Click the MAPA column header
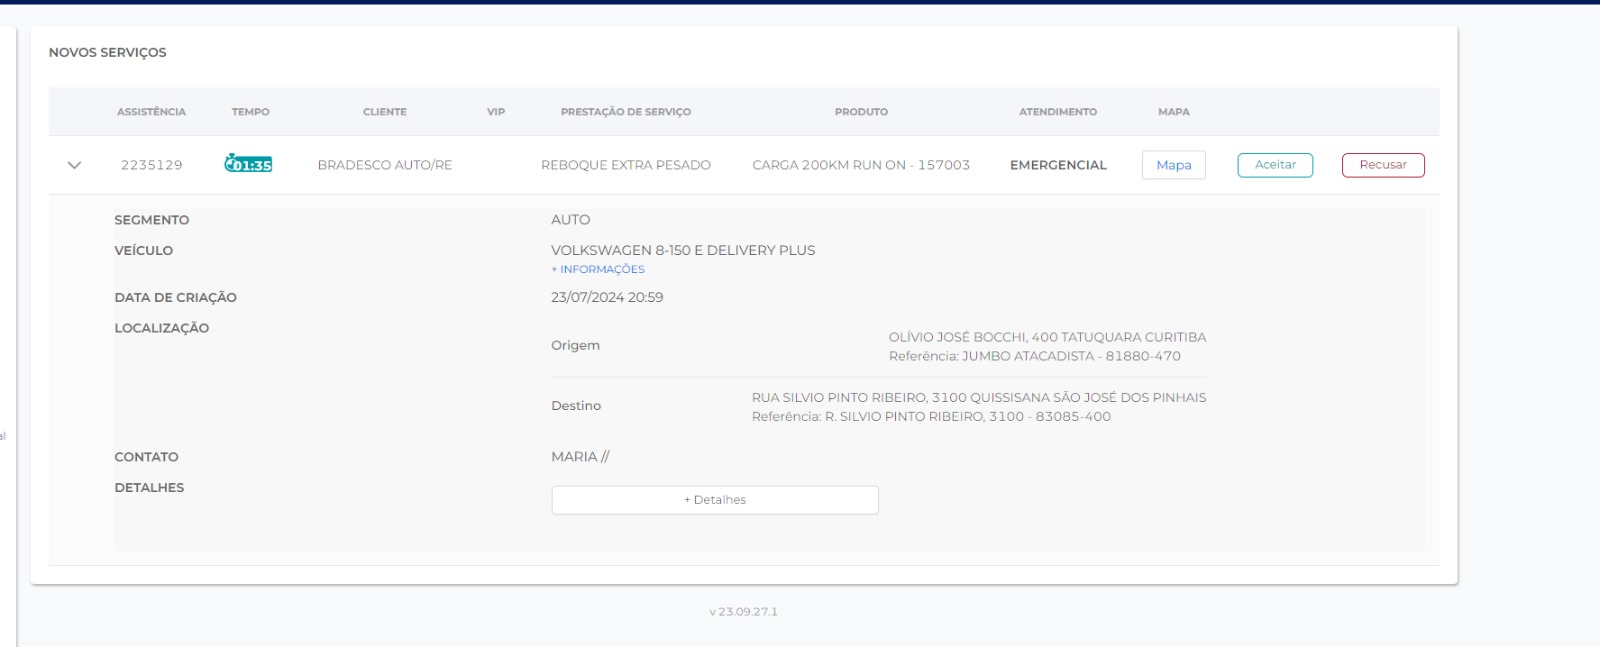1600x647 pixels. (1174, 112)
